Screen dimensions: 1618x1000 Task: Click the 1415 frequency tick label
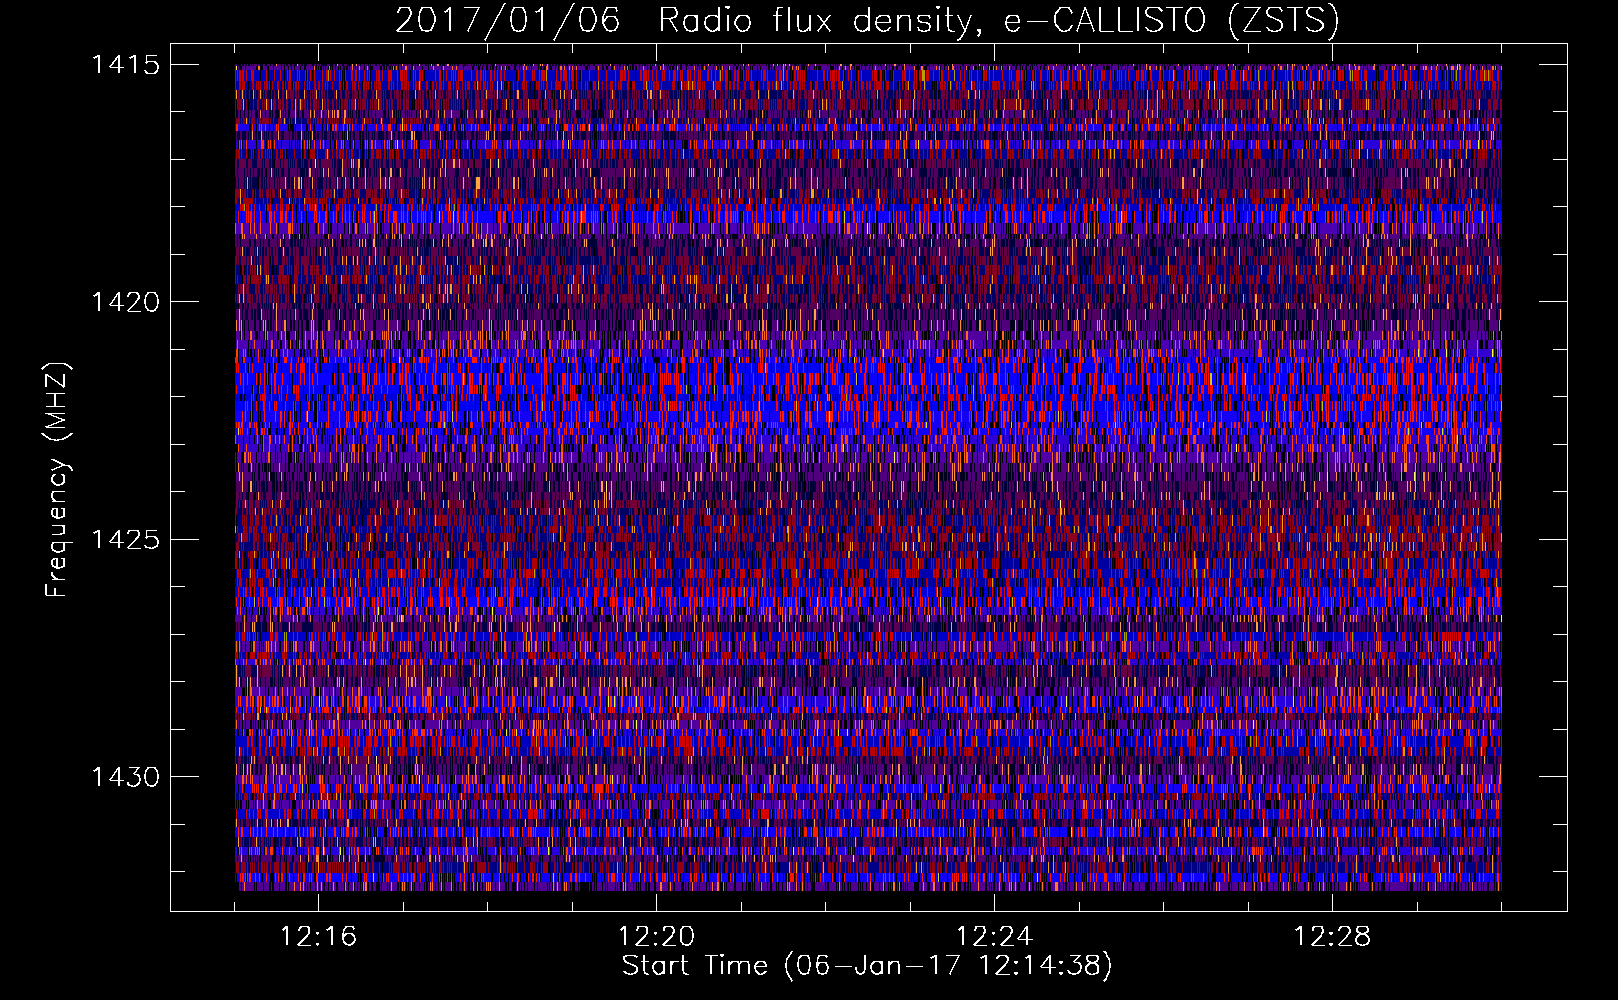125,65
